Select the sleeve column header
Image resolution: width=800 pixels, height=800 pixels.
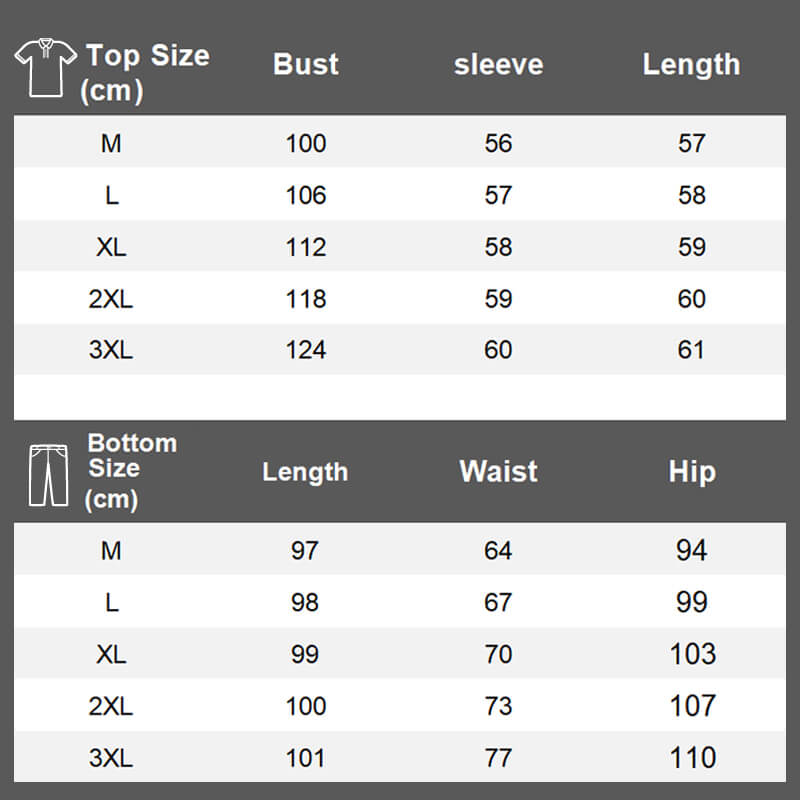[x=498, y=64]
